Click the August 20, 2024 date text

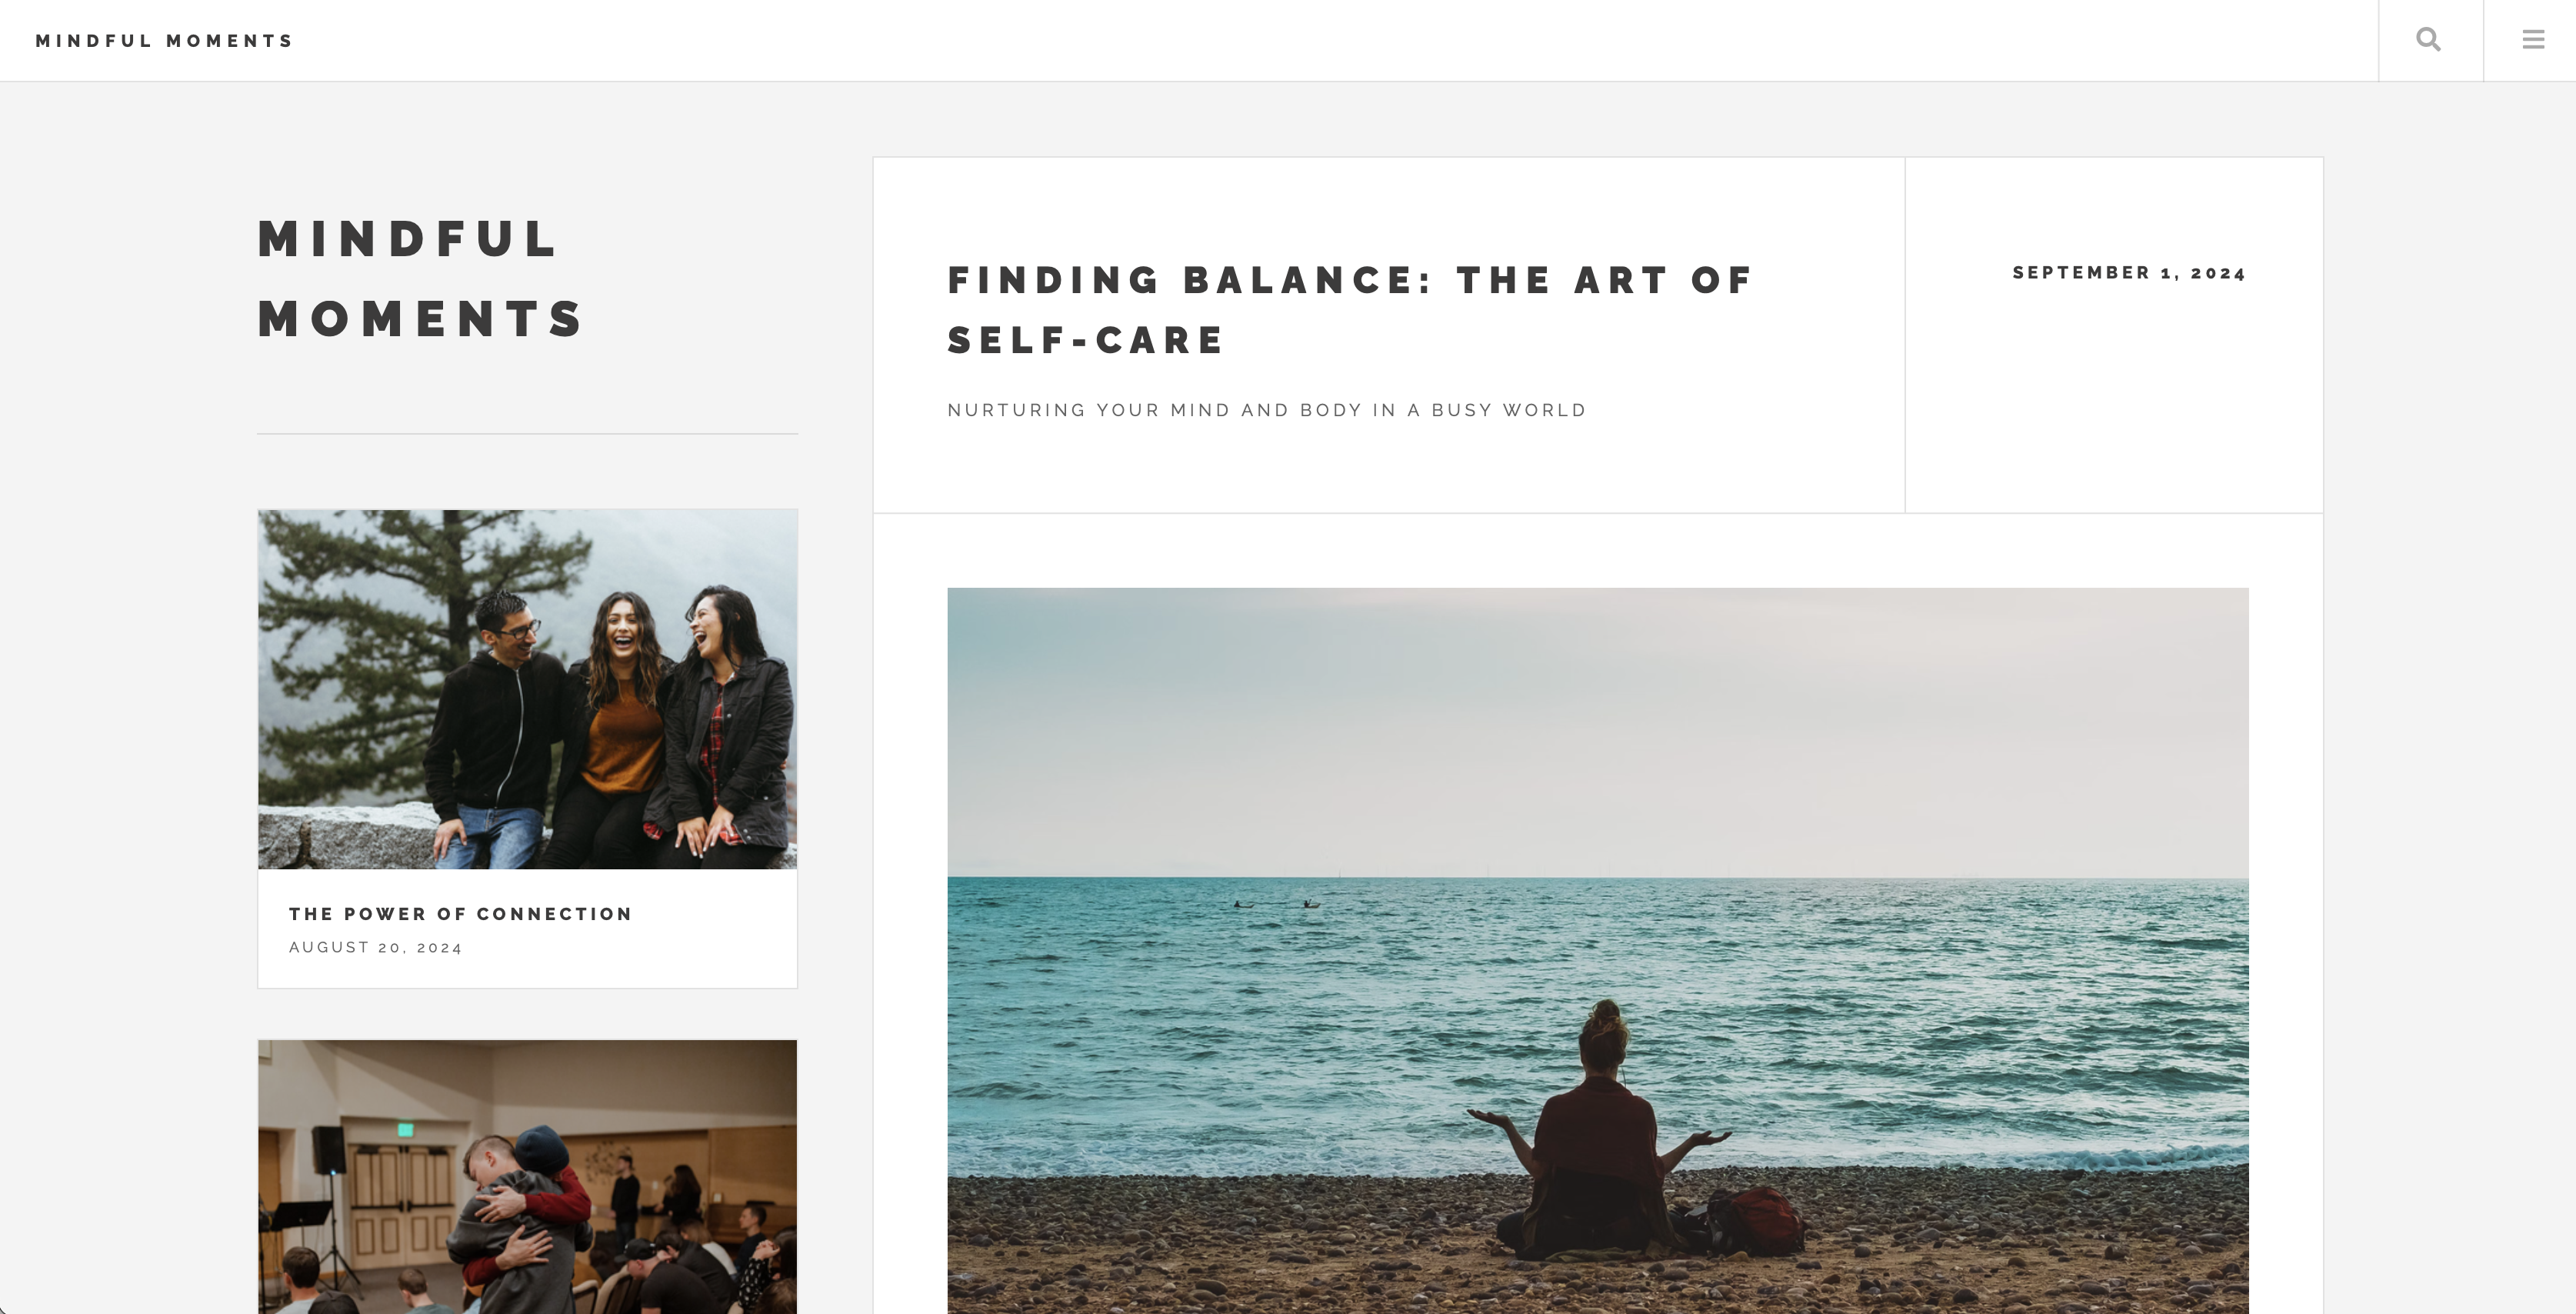coord(376,947)
